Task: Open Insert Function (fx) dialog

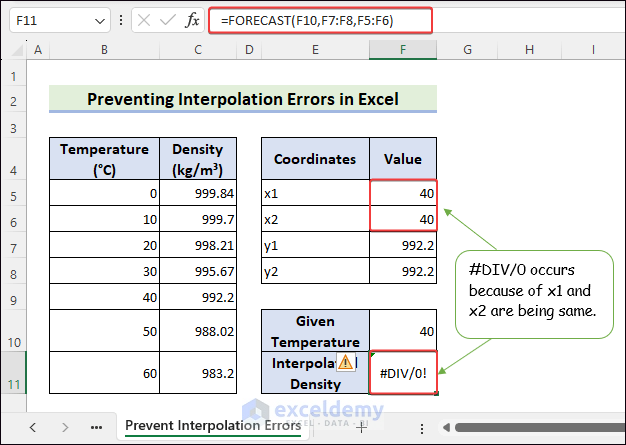Action: 192,20
